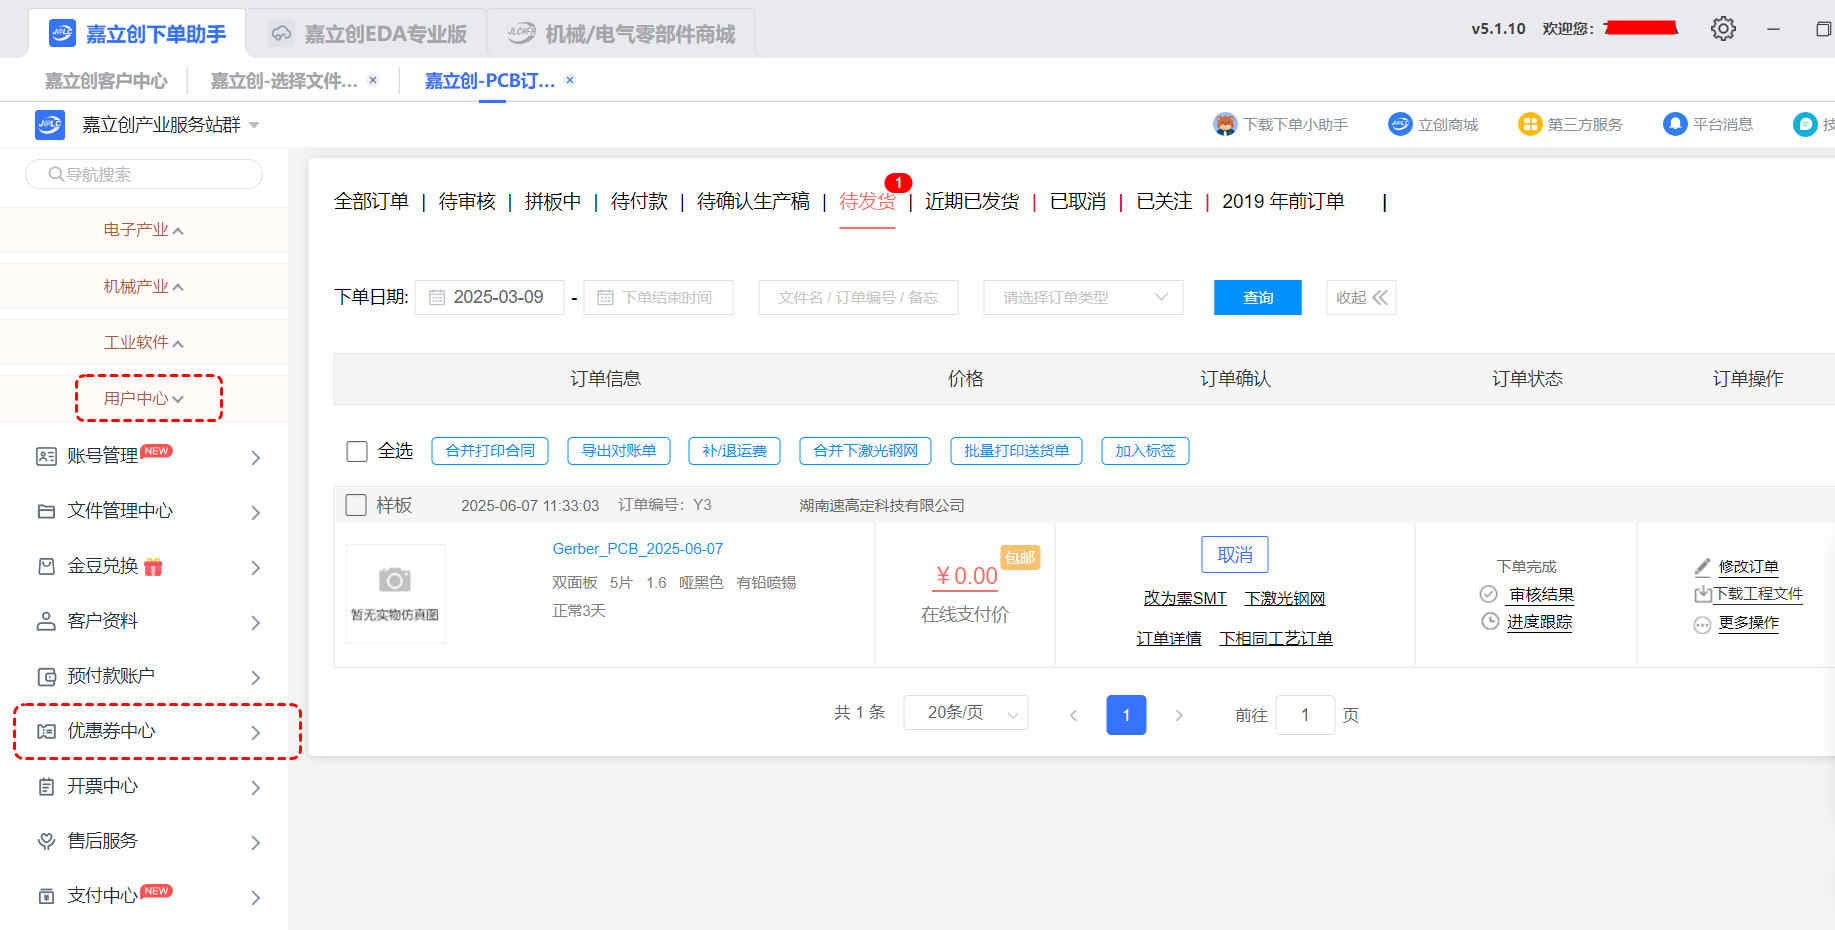Click the 金豆兑换 sidebar icon
The height and width of the screenshot is (930, 1835).
coord(46,566)
